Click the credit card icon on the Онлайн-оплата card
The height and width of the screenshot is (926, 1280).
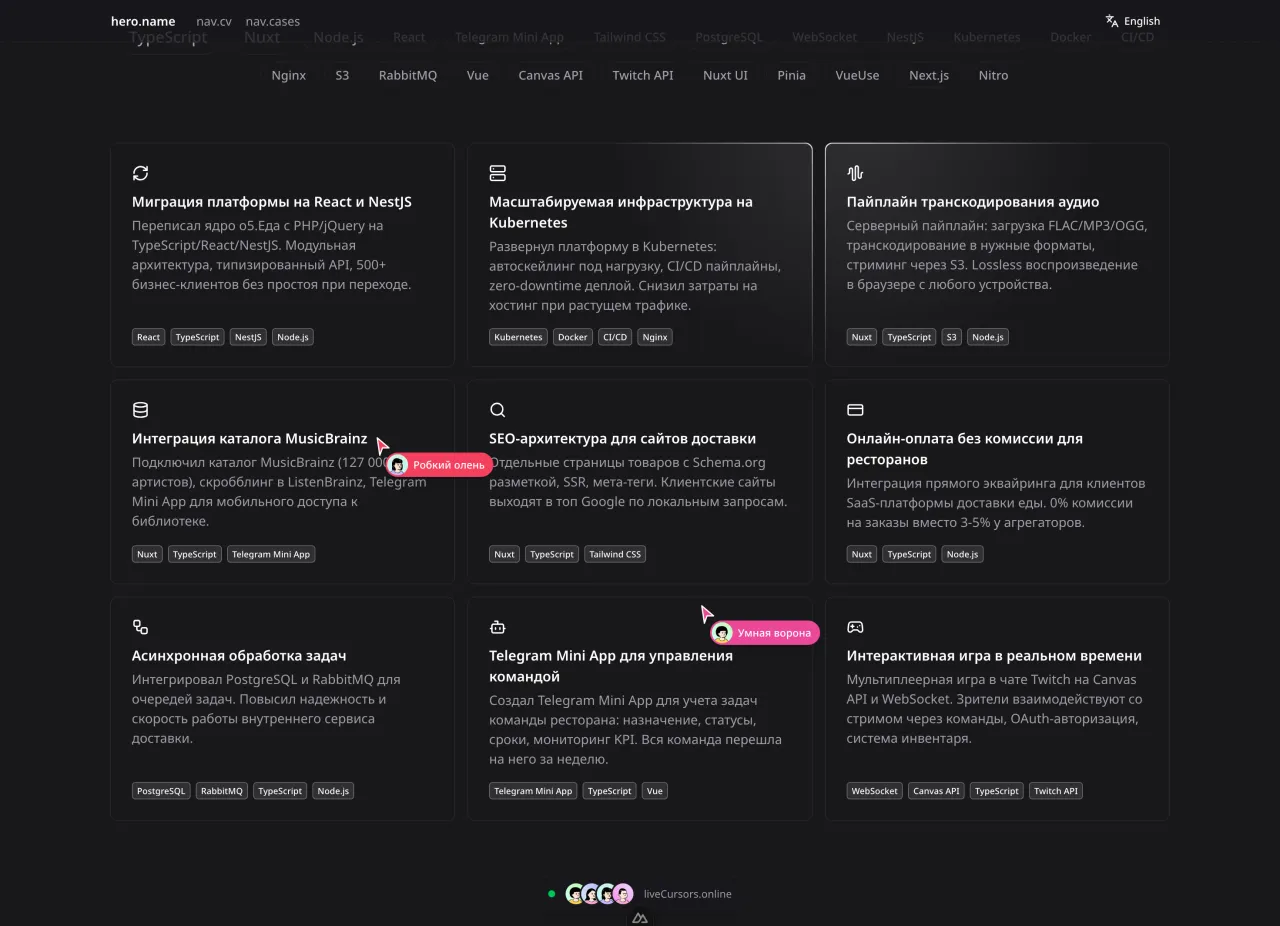tap(855, 410)
